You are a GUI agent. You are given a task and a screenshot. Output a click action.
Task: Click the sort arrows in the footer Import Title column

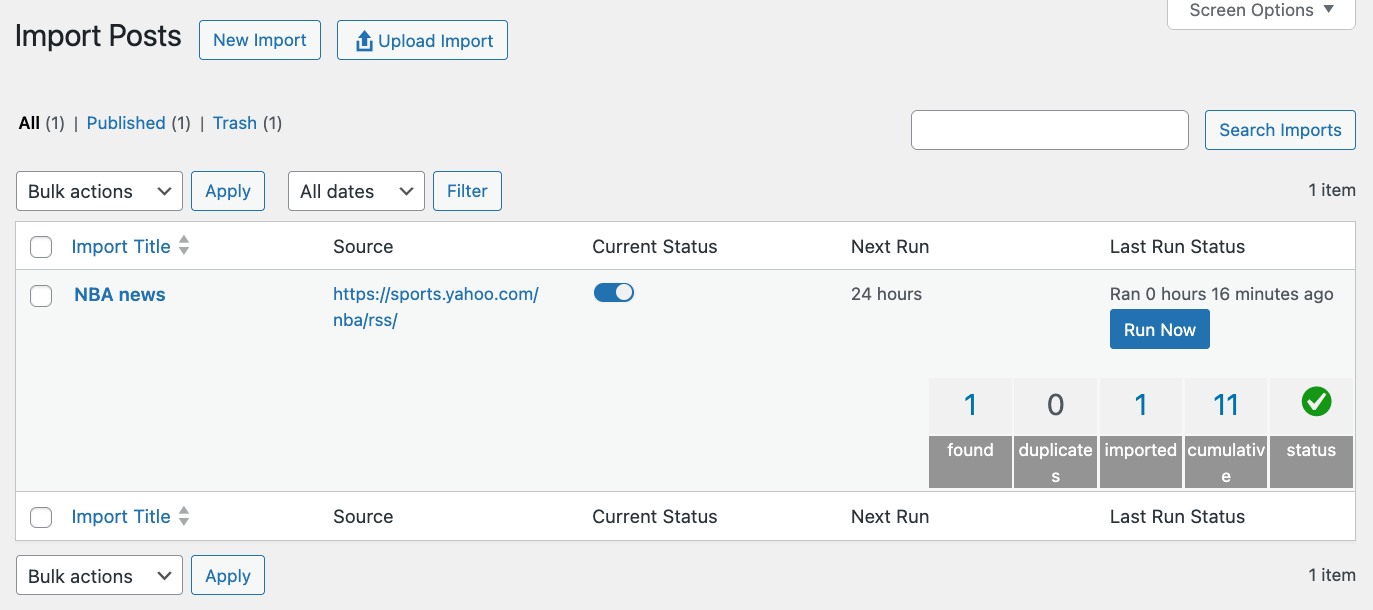point(184,515)
